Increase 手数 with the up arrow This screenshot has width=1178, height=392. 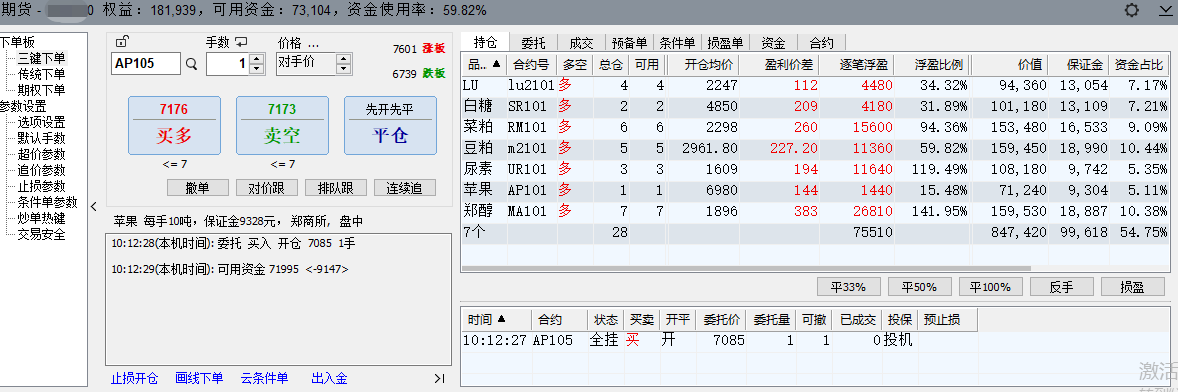tap(257, 59)
